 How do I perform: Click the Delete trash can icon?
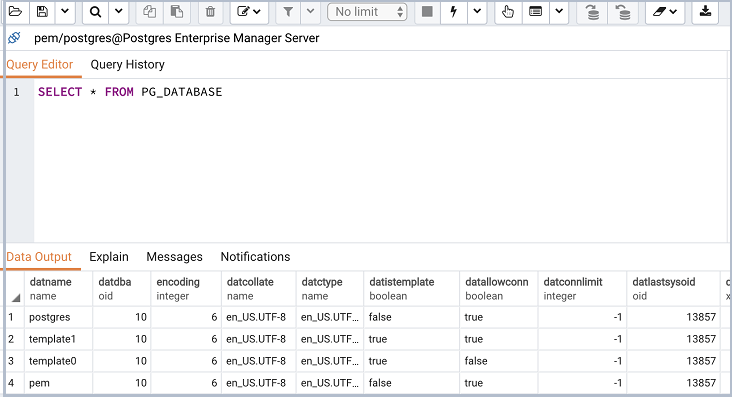[210, 12]
